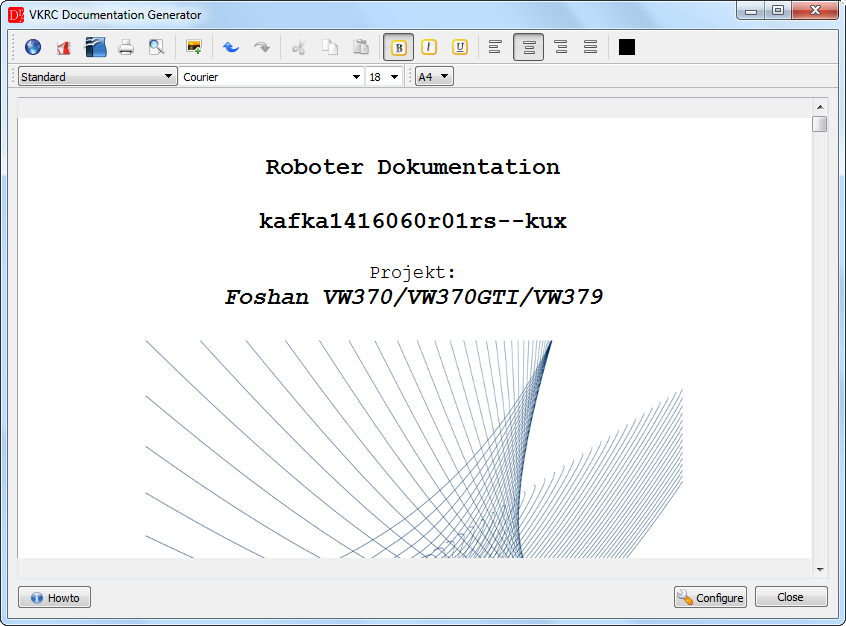Image resolution: width=846 pixels, height=626 pixels.
Task: Click the scrollbar down arrow
Action: 820,570
